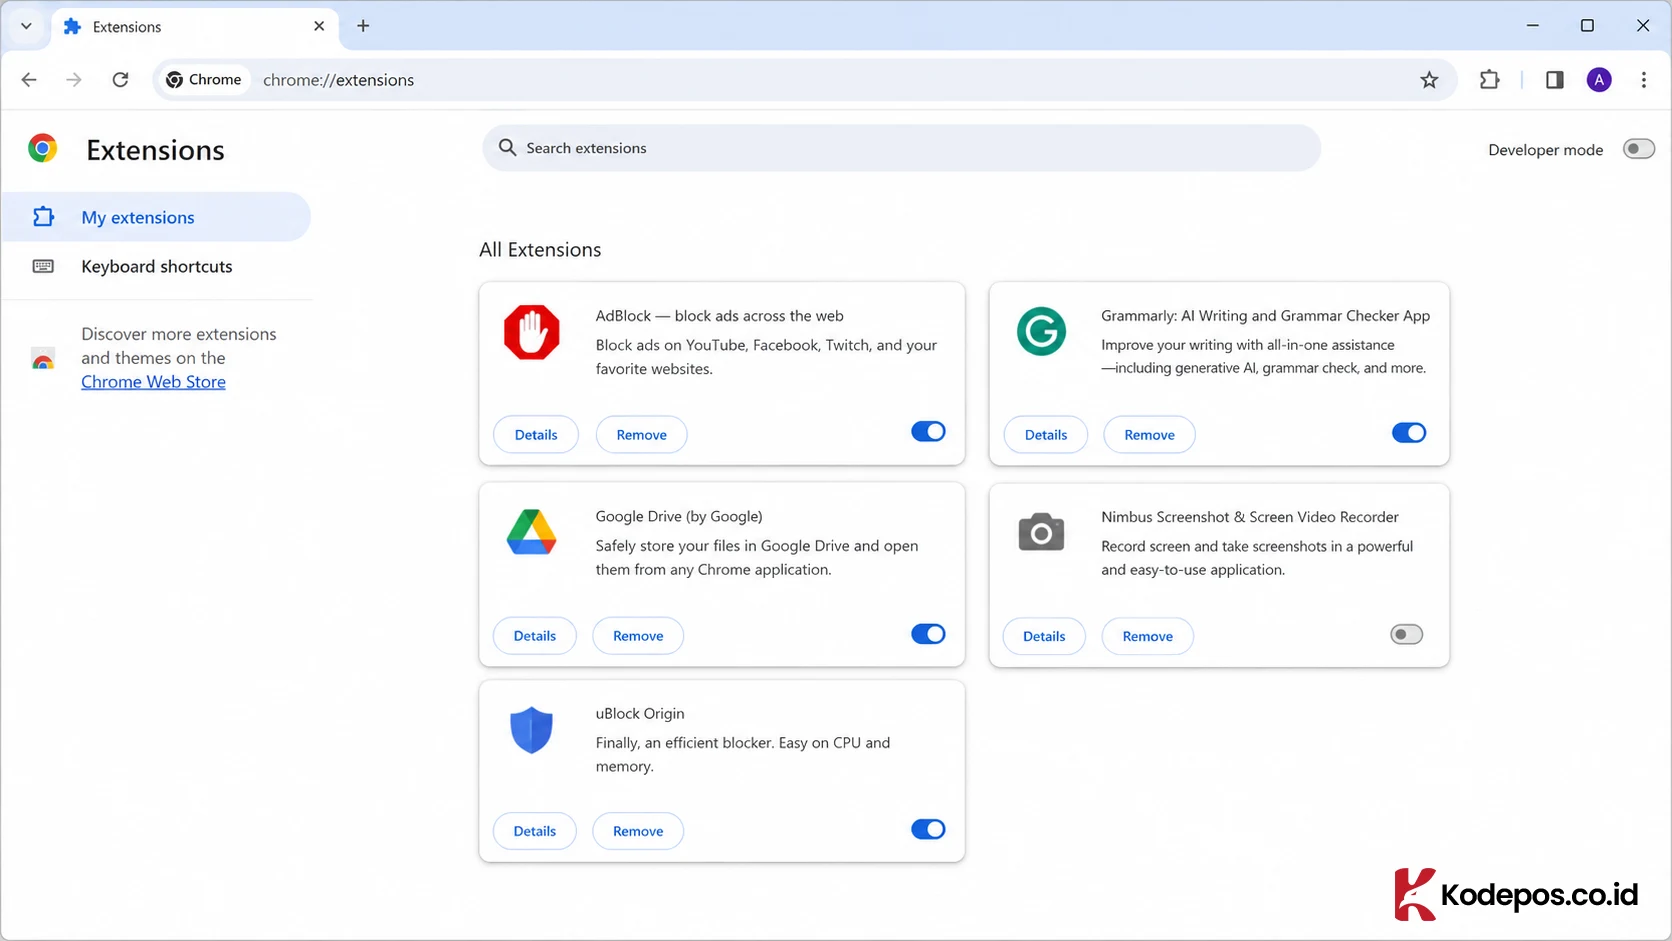Click the AdBlock red hand icon
Screen dimensions: 1672x941
point(532,332)
